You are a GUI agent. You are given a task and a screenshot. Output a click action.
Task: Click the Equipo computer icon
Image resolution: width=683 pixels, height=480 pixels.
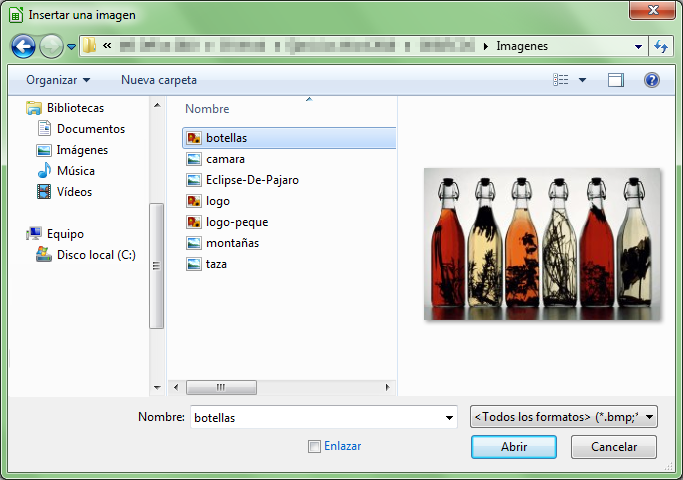(34, 233)
